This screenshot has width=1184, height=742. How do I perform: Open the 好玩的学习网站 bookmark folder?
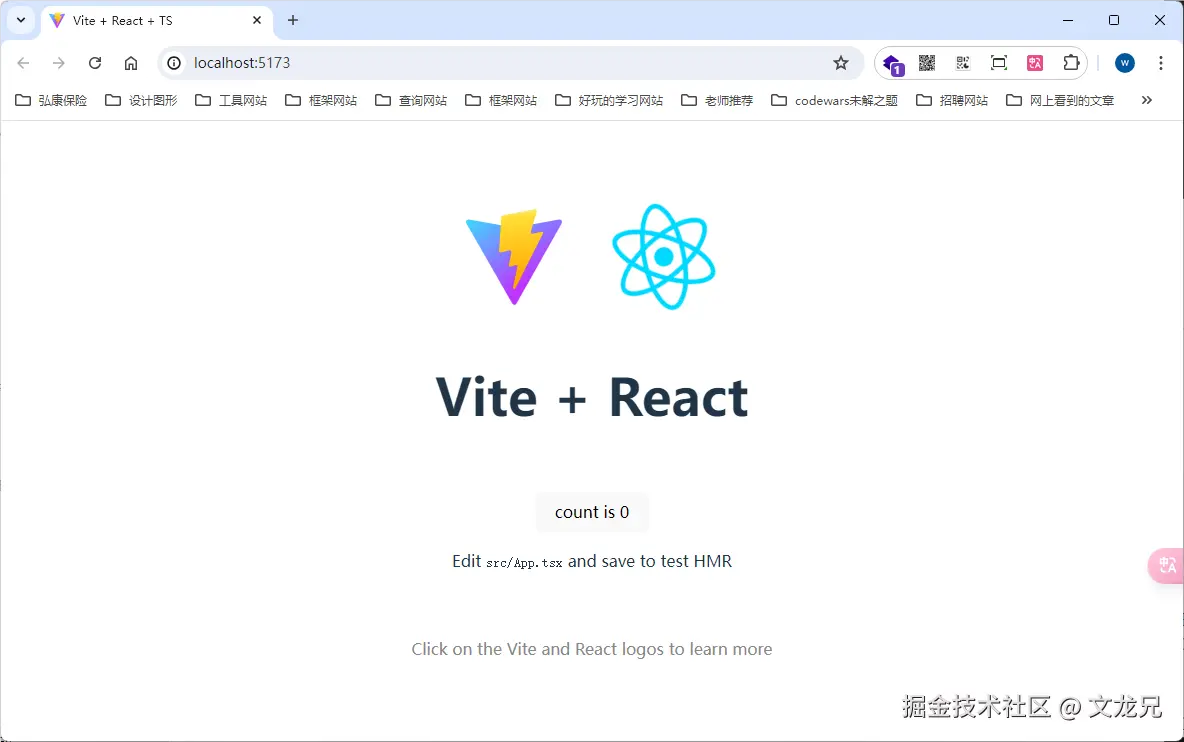[609, 100]
